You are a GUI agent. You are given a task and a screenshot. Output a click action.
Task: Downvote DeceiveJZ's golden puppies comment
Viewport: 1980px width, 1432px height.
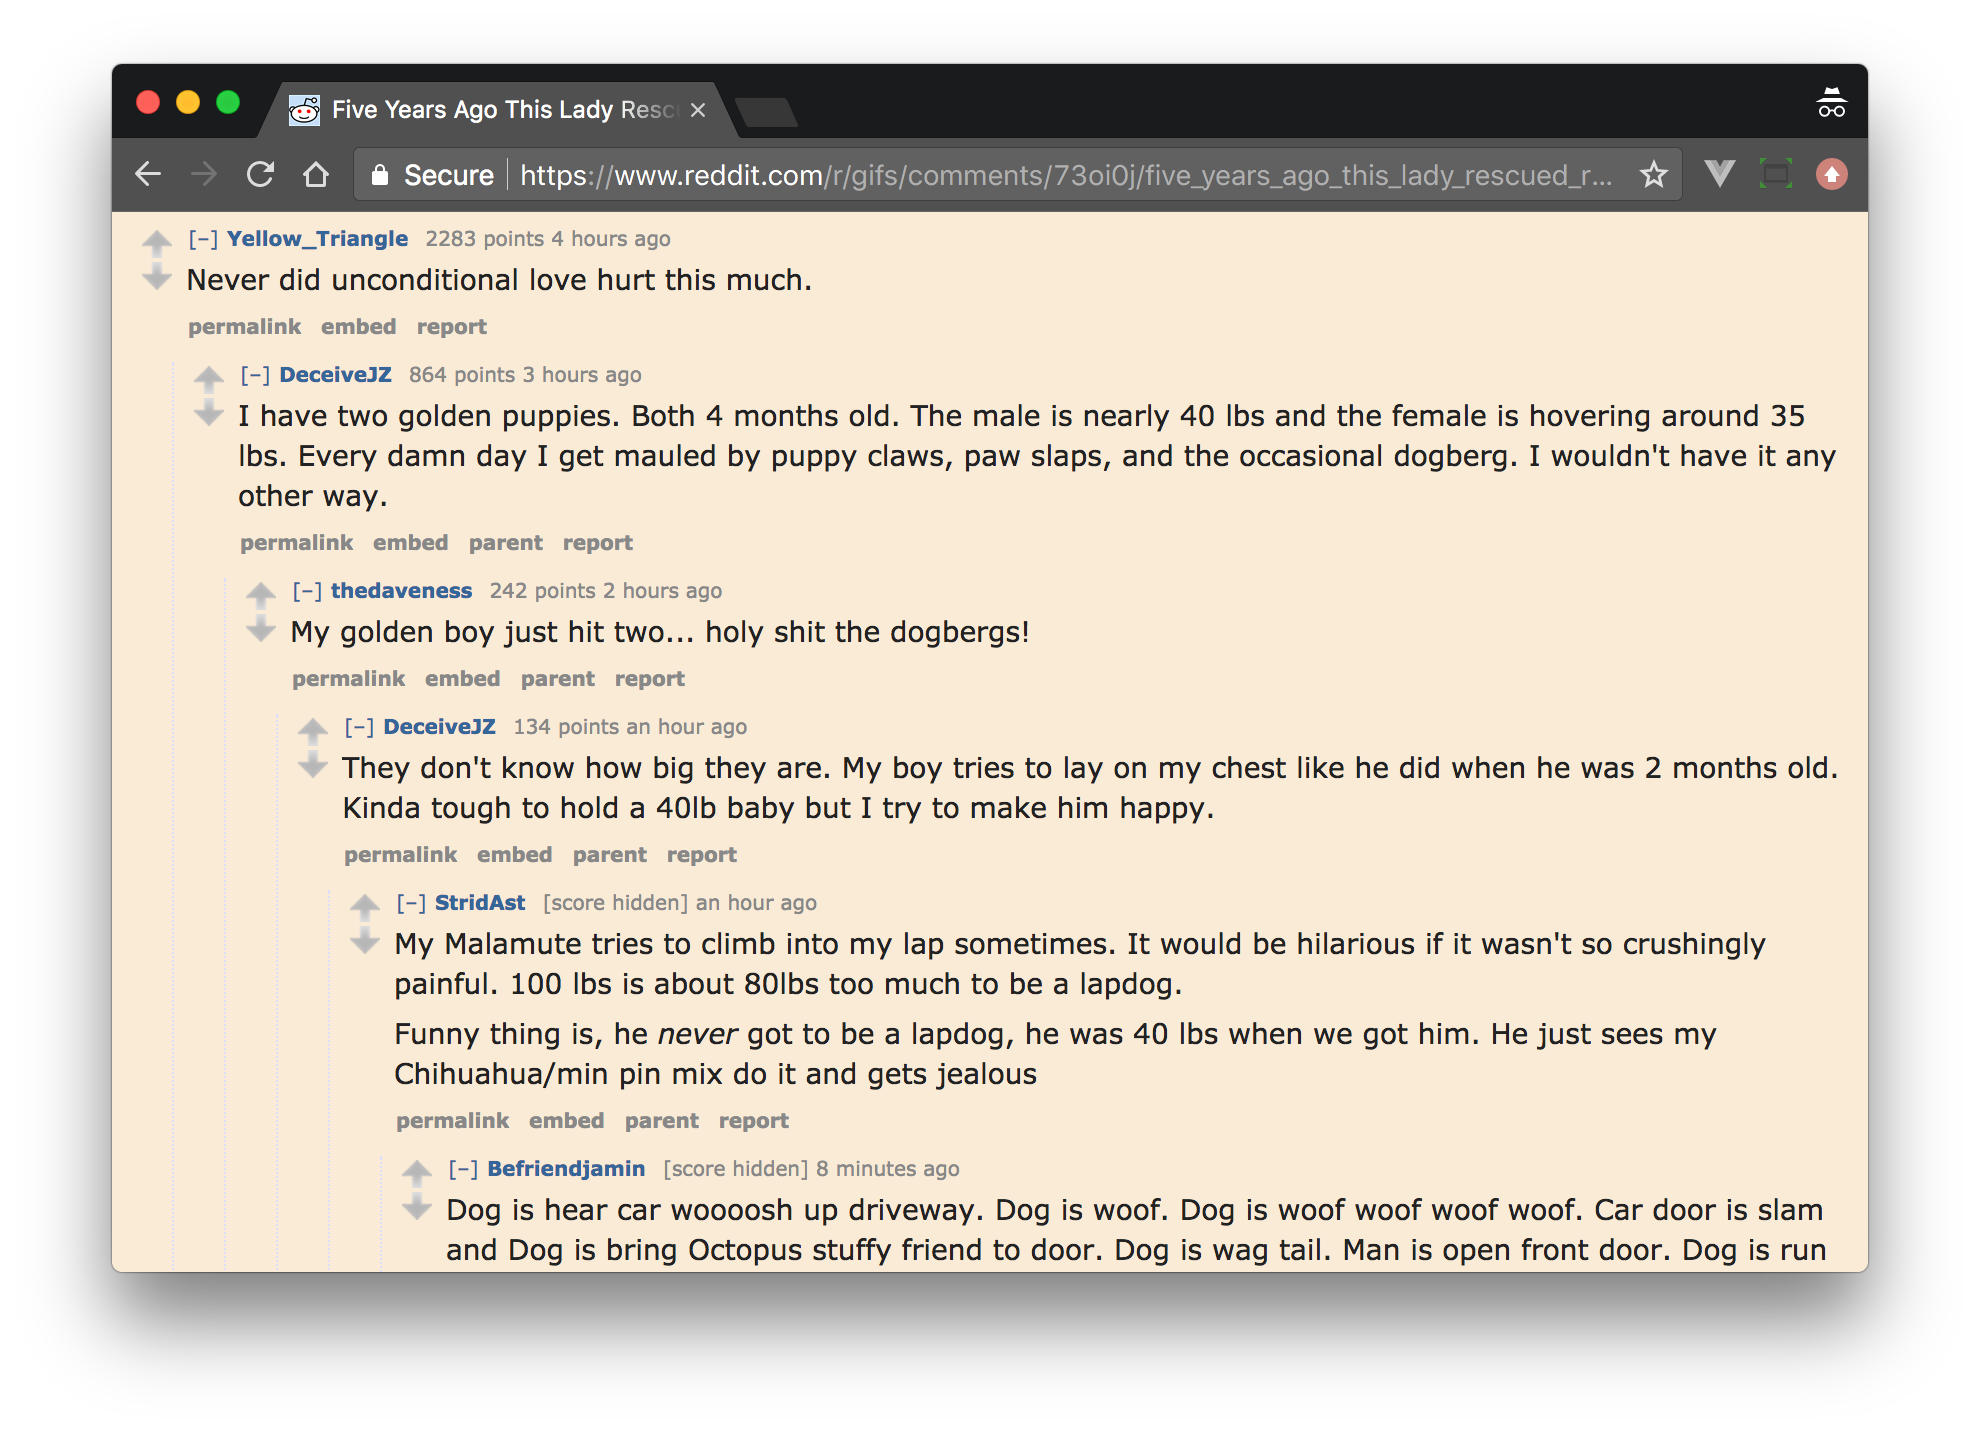209,413
